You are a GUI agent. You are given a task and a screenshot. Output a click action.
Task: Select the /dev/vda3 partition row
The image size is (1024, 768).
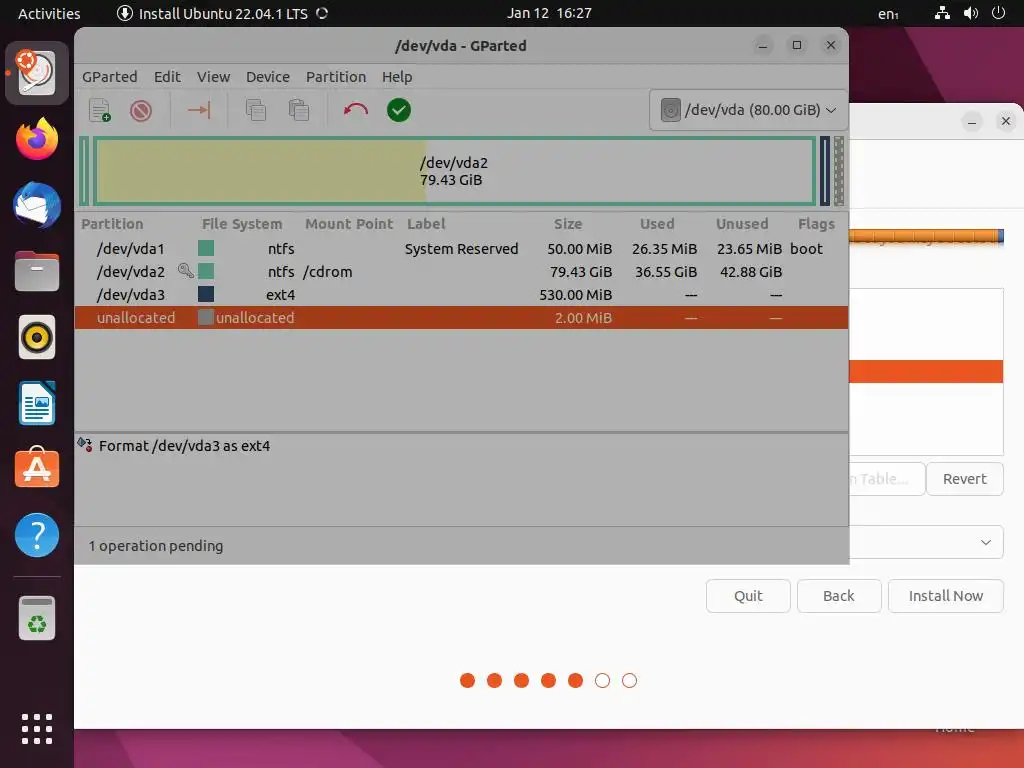point(461,294)
